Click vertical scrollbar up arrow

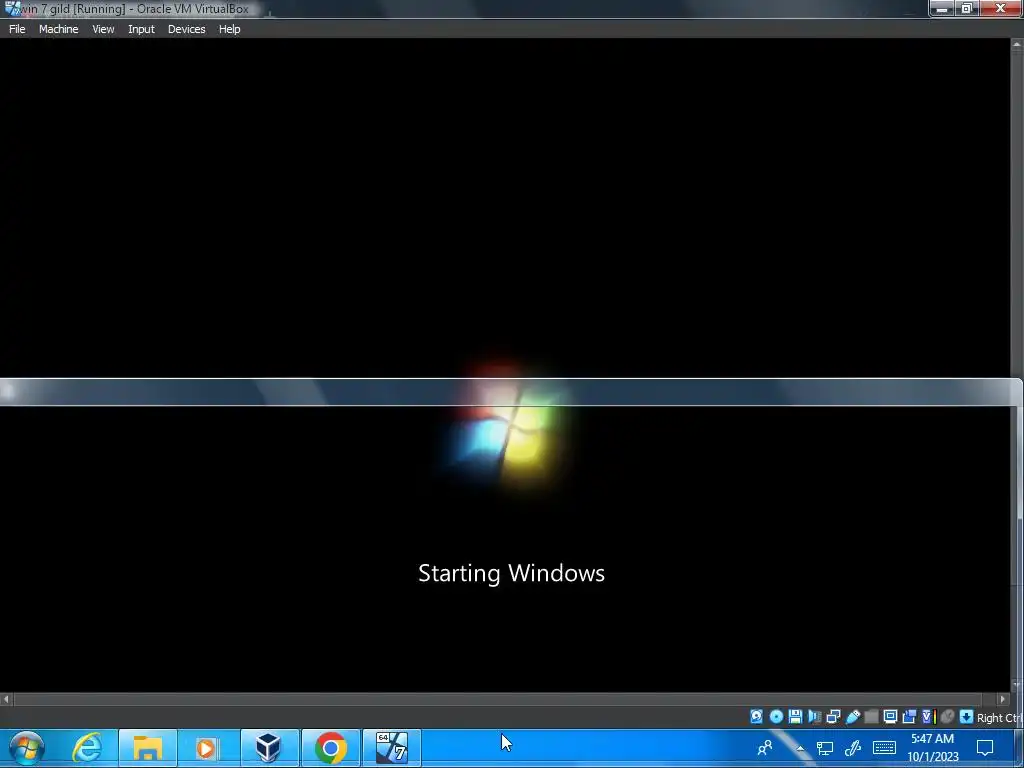(x=1017, y=44)
